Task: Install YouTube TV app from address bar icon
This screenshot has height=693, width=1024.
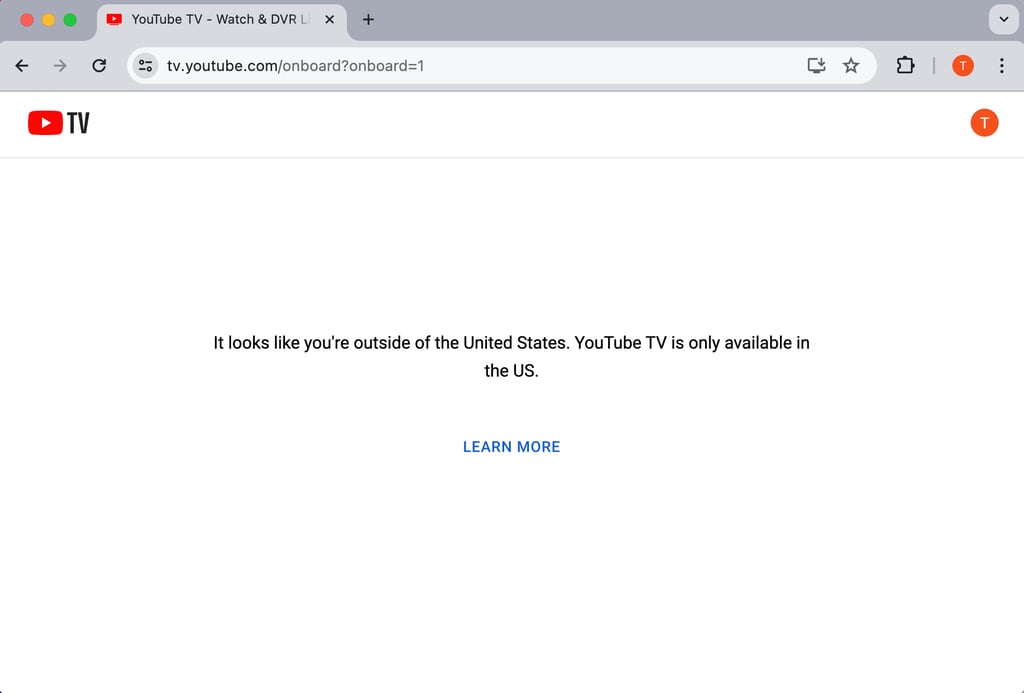Action: [816, 65]
